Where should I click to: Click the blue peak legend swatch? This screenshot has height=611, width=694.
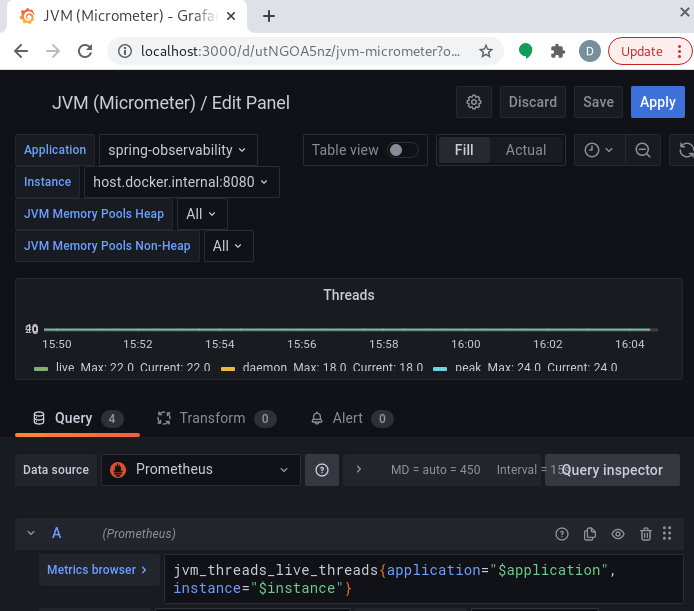click(440, 368)
